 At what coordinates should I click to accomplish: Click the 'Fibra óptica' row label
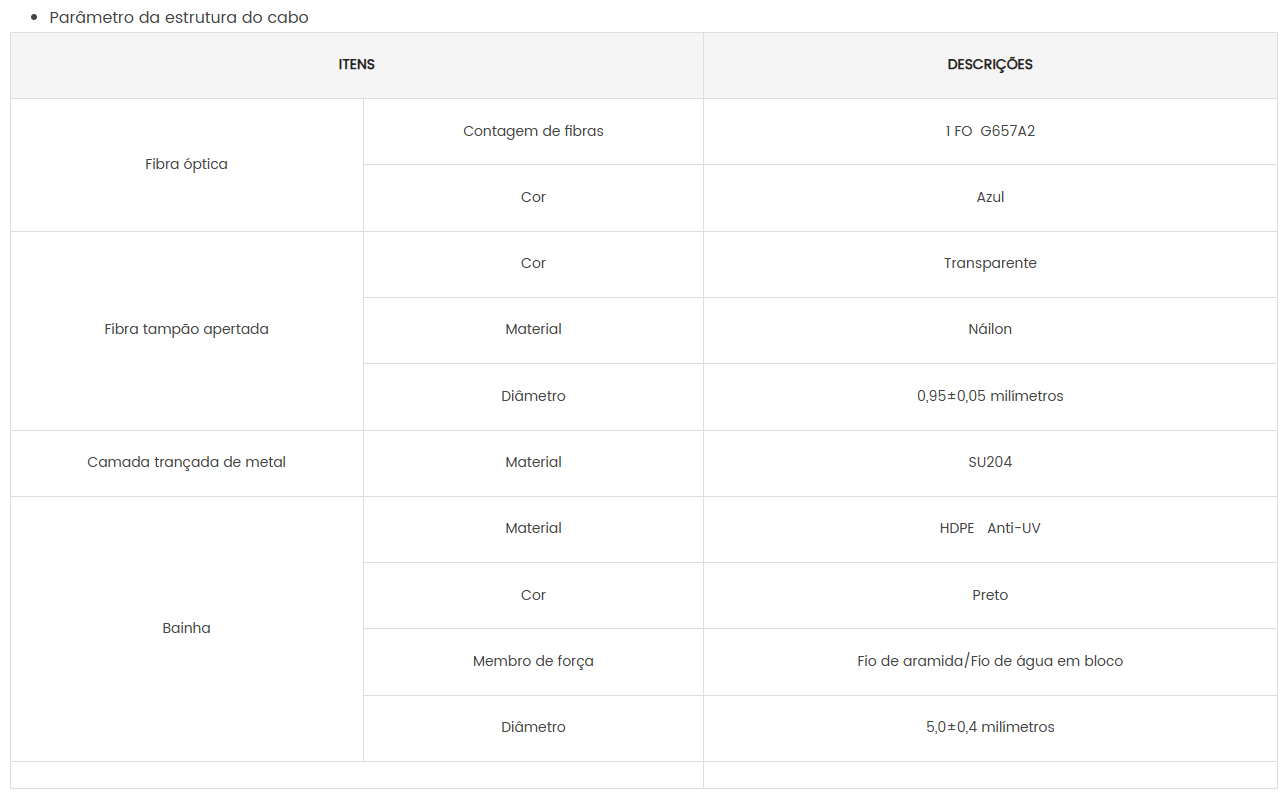coord(186,164)
